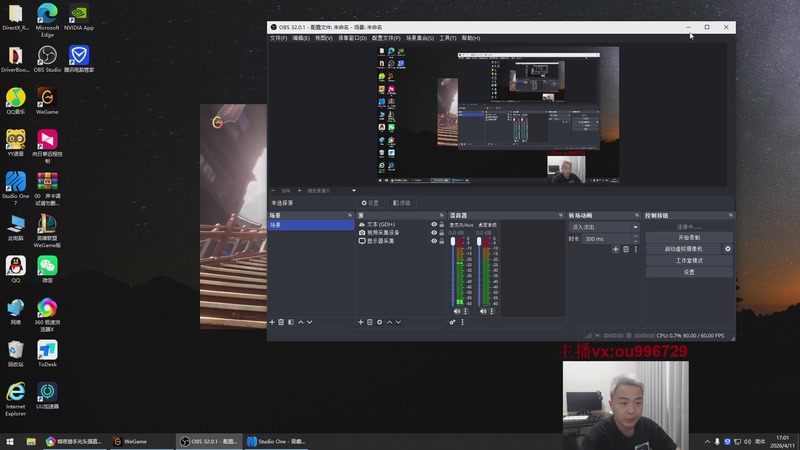Add a scene transition with plus icon

[x=616, y=249]
